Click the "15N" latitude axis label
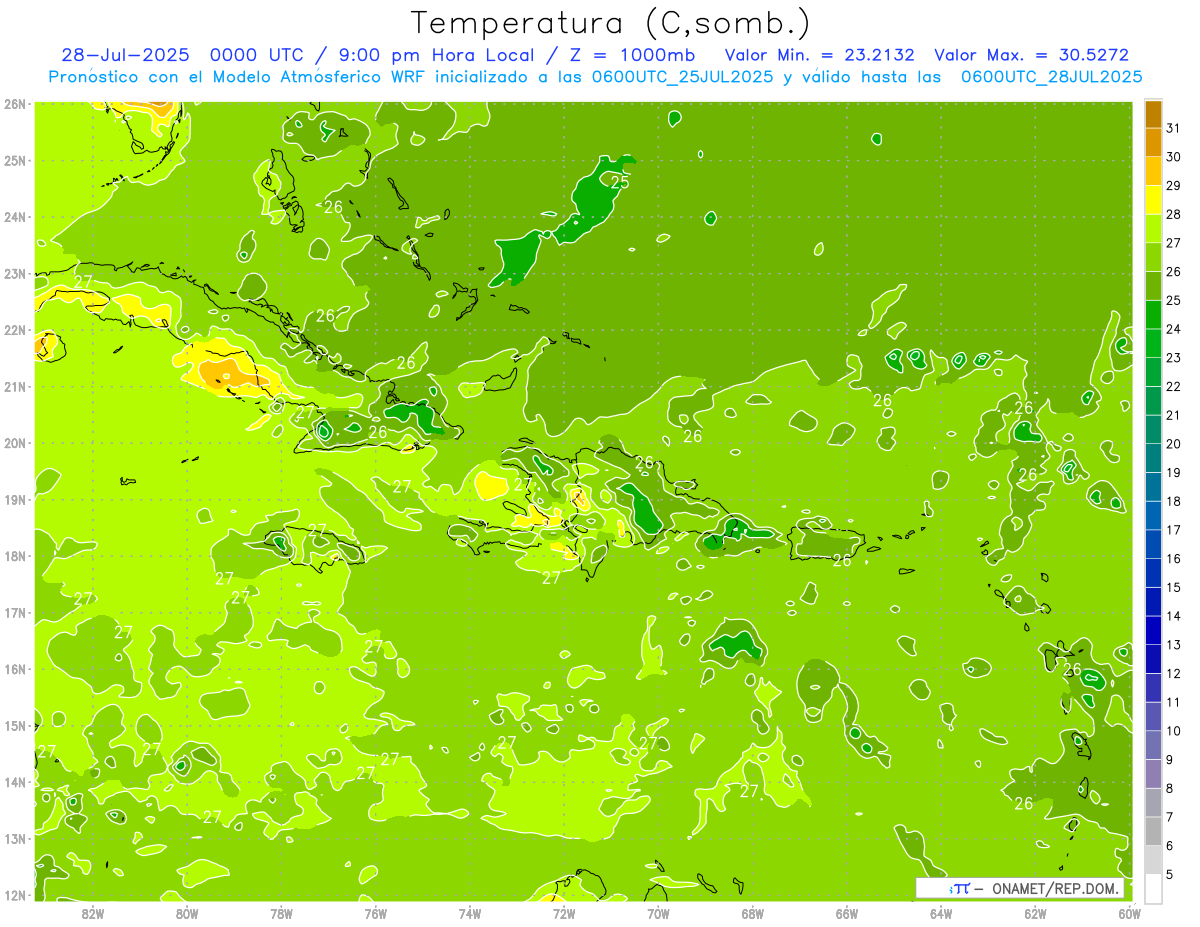The image size is (1200, 927). [15, 726]
